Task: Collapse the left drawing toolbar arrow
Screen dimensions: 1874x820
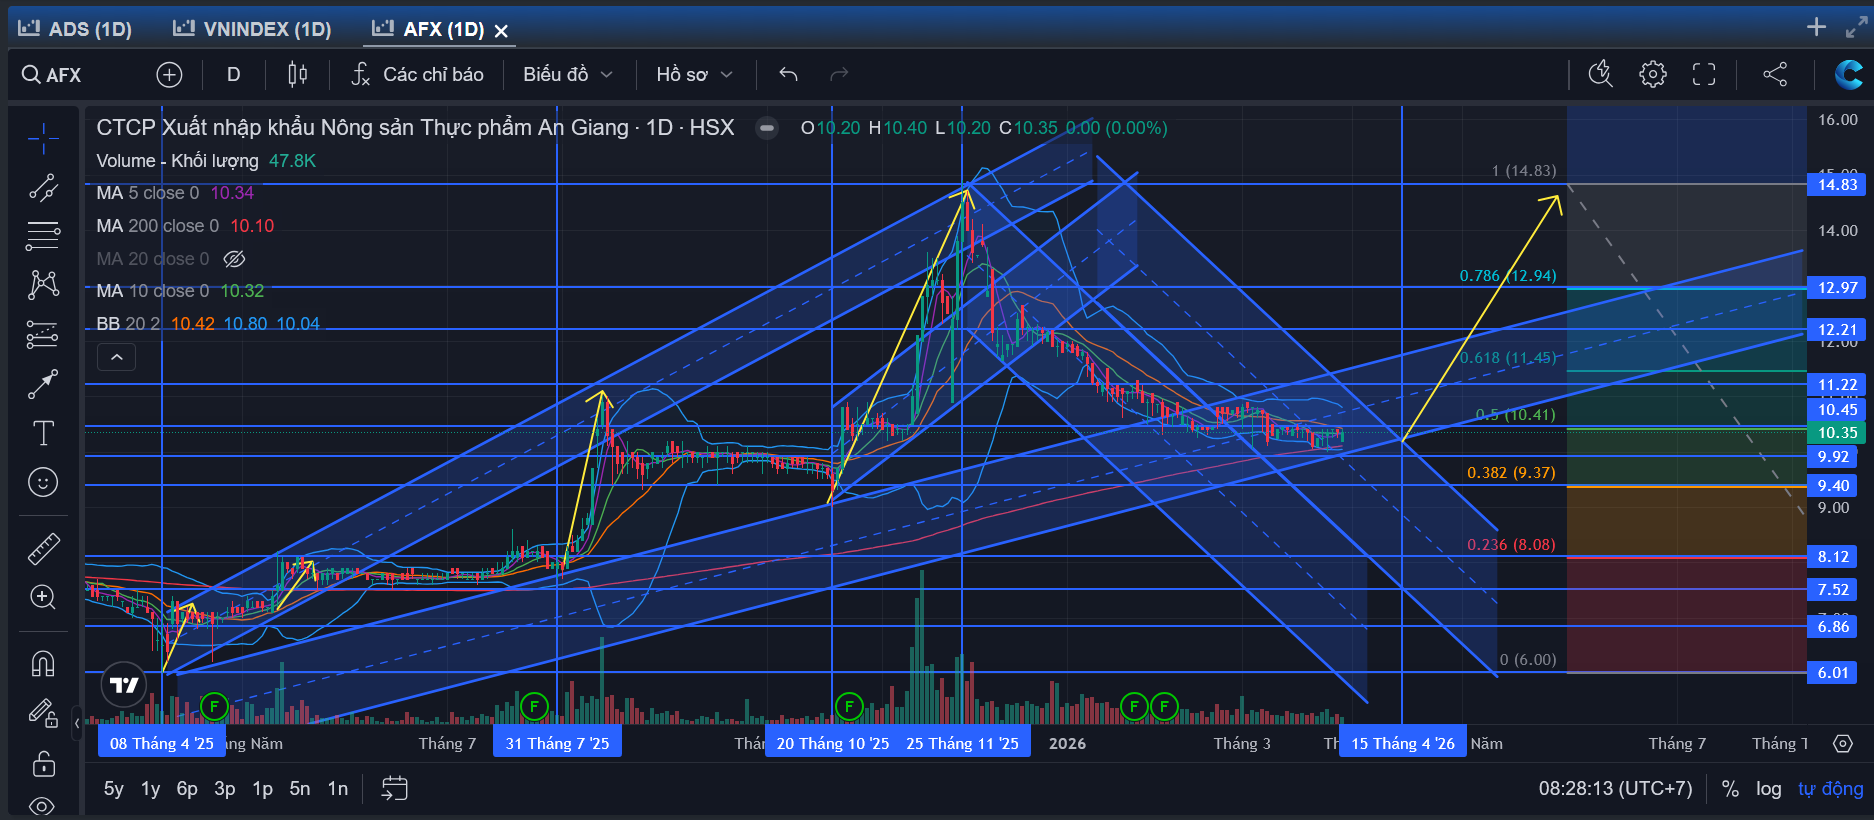Action: 77,722
